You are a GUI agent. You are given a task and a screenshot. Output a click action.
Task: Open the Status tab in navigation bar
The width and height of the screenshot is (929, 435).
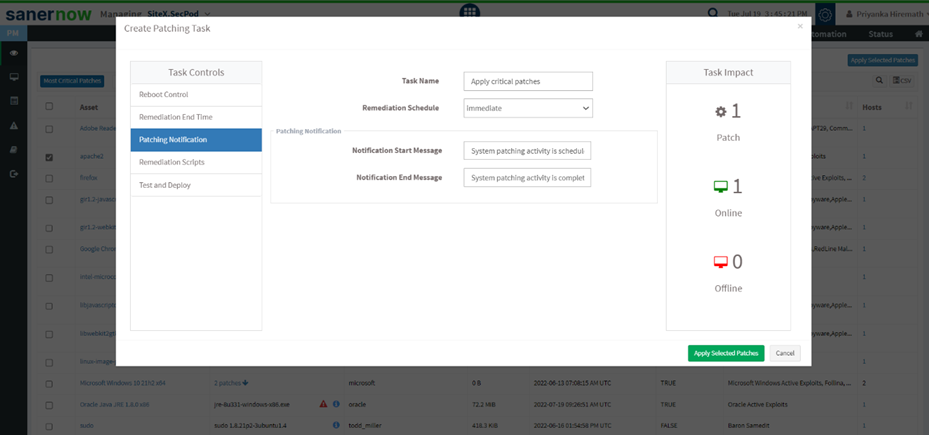pos(880,34)
